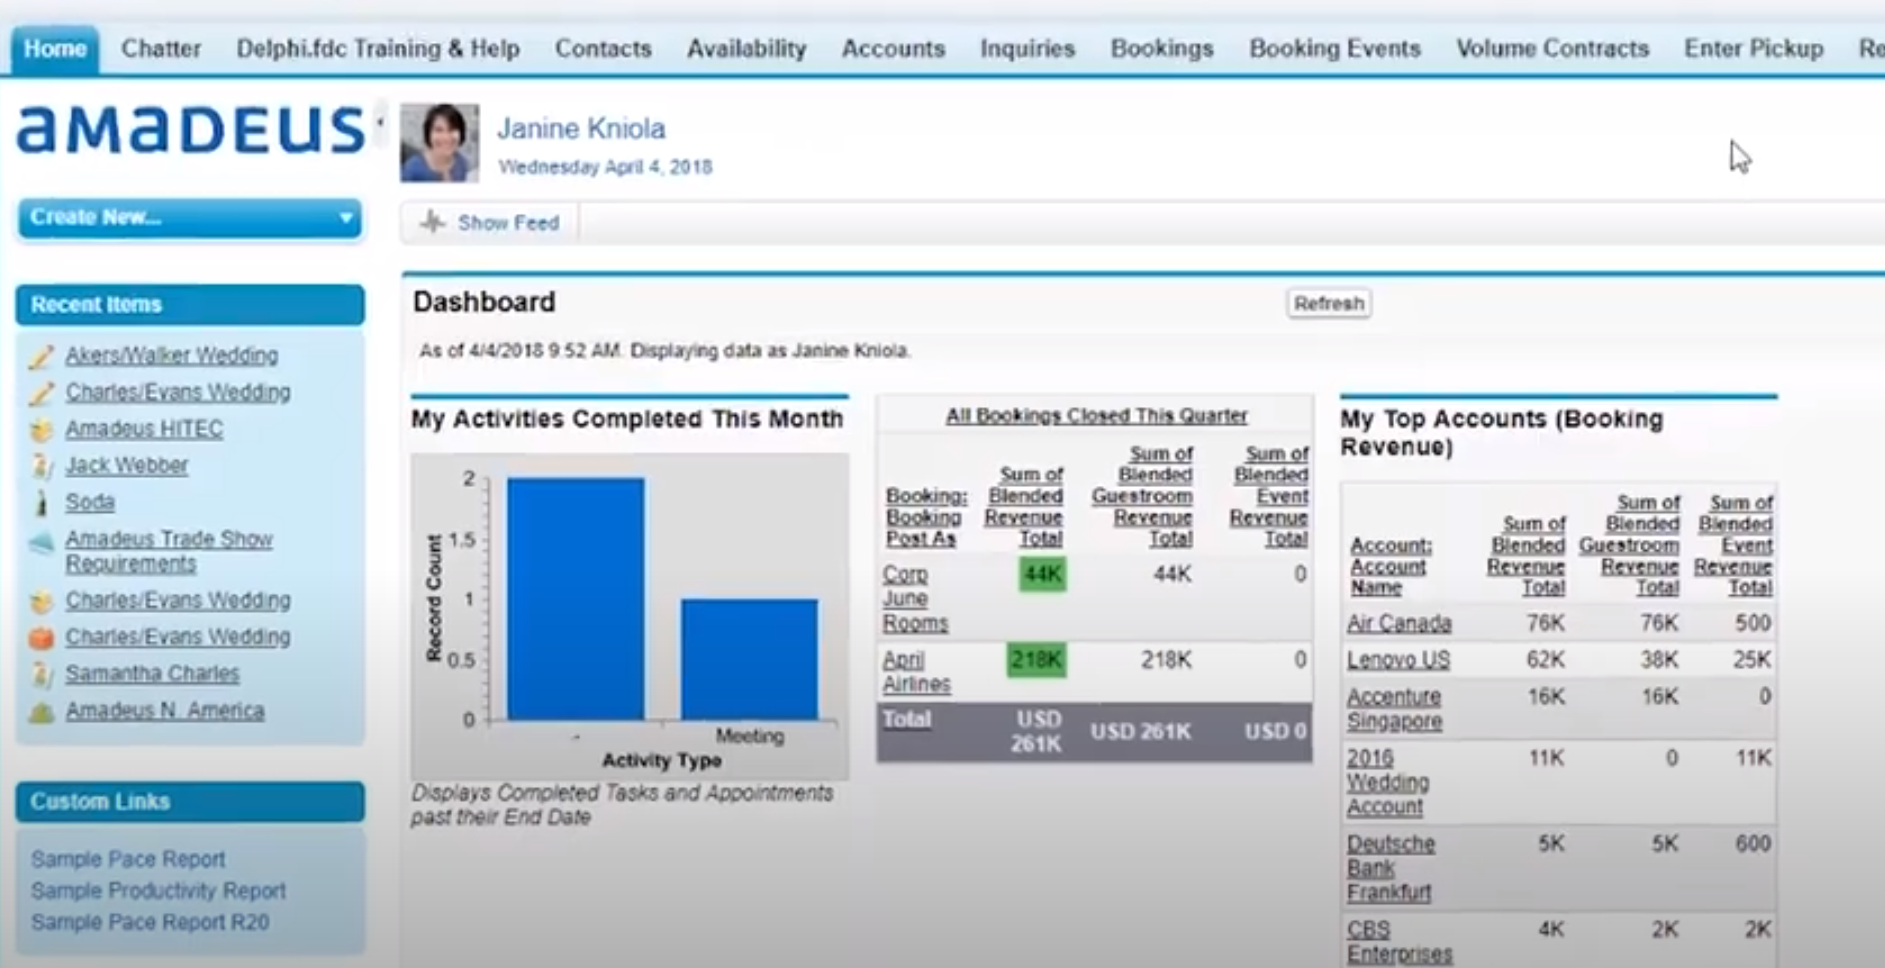Open the Booking Events tab
The image size is (1885, 968).
click(x=1335, y=48)
